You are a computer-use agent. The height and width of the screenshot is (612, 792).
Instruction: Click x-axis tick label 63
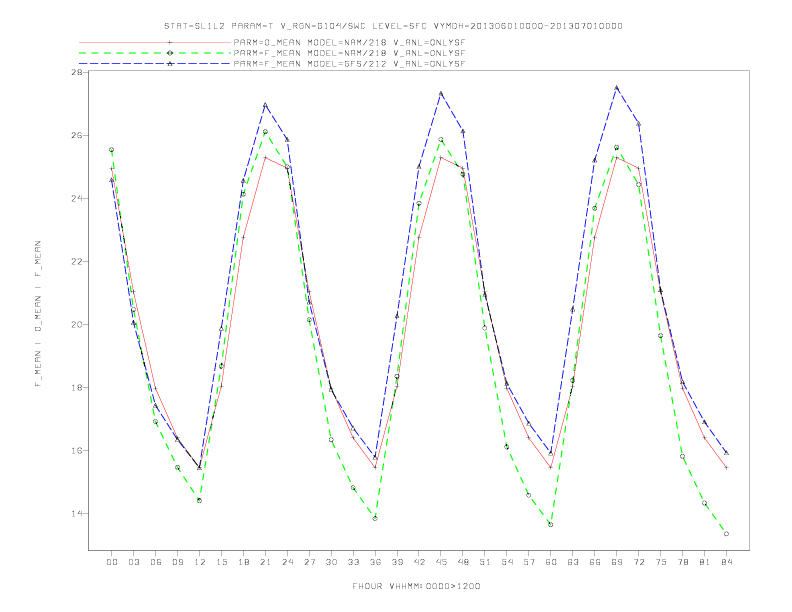click(573, 562)
